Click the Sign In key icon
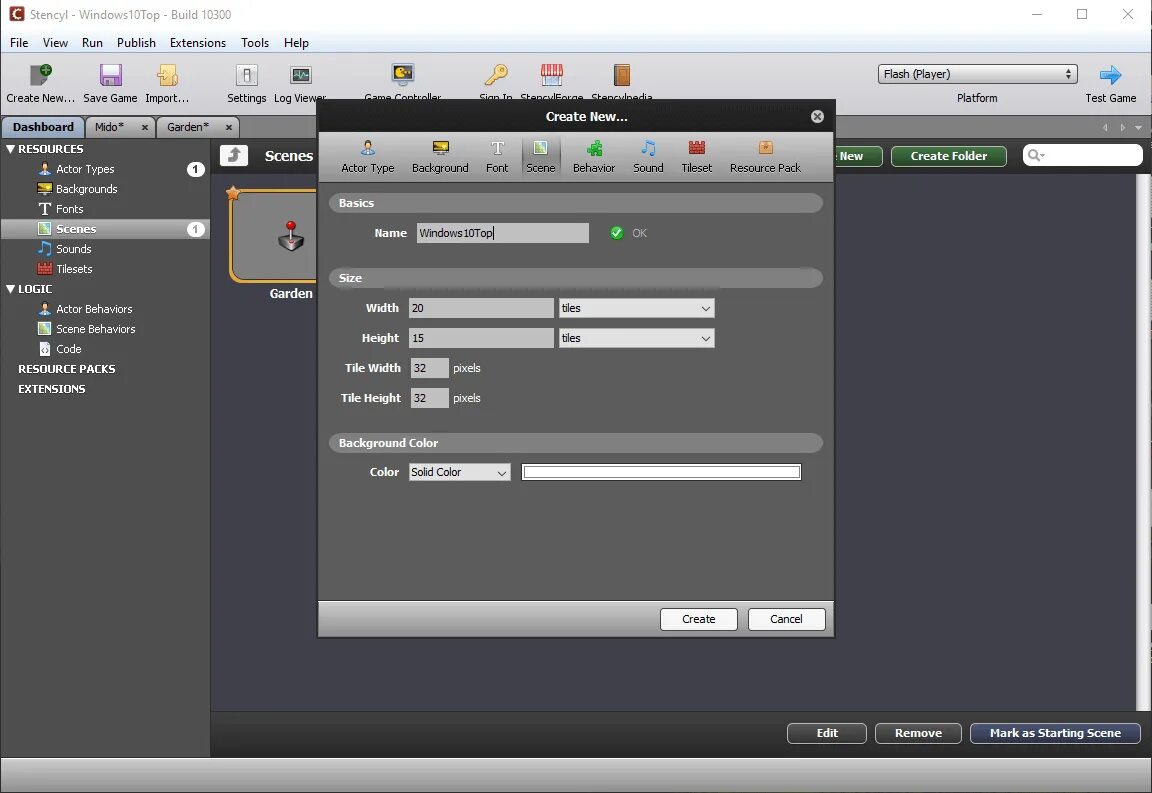This screenshot has width=1152, height=793. 496,74
